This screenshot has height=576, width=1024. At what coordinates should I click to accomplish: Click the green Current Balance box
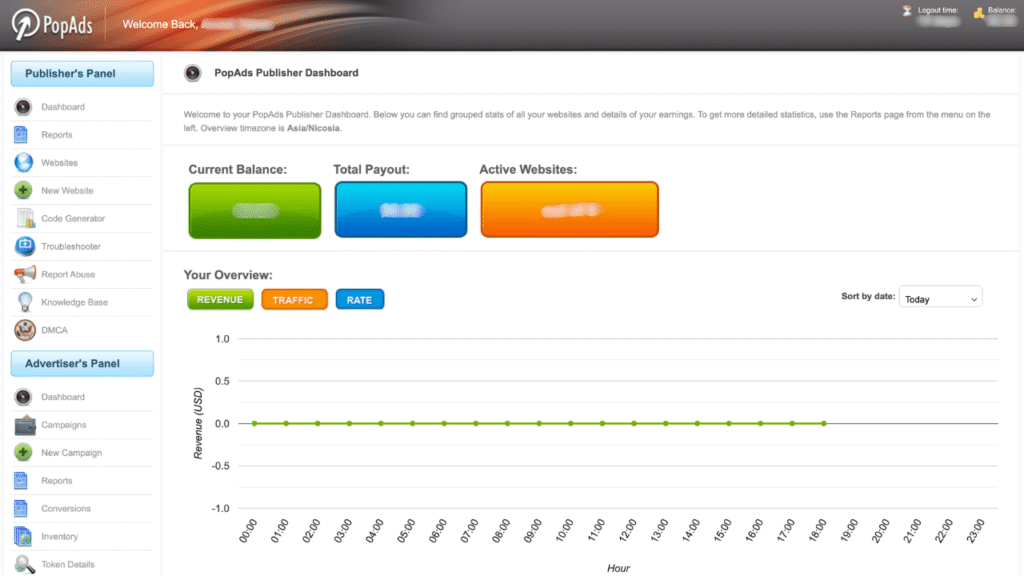255,210
